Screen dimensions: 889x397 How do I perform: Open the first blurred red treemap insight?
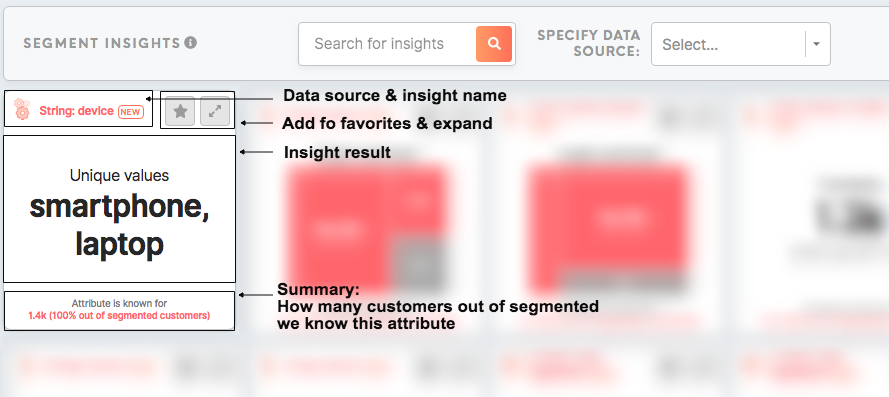tap(367, 227)
